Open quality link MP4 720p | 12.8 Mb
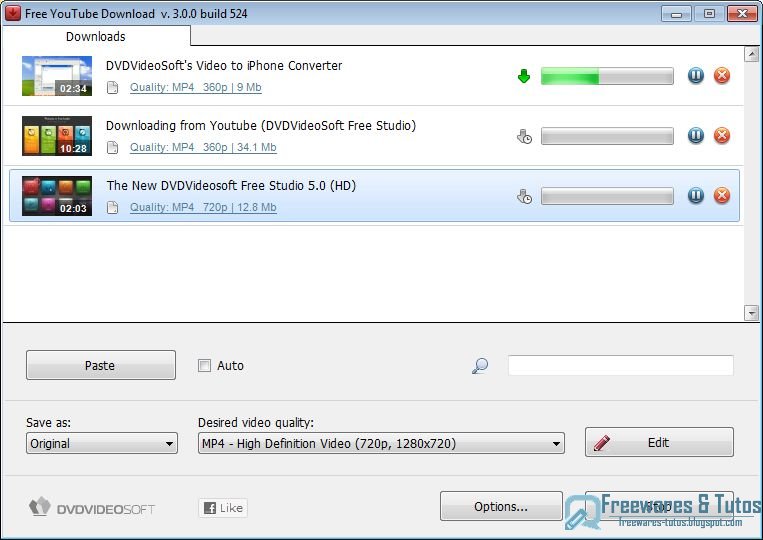Viewport: 763px width, 540px height. click(x=203, y=207)
